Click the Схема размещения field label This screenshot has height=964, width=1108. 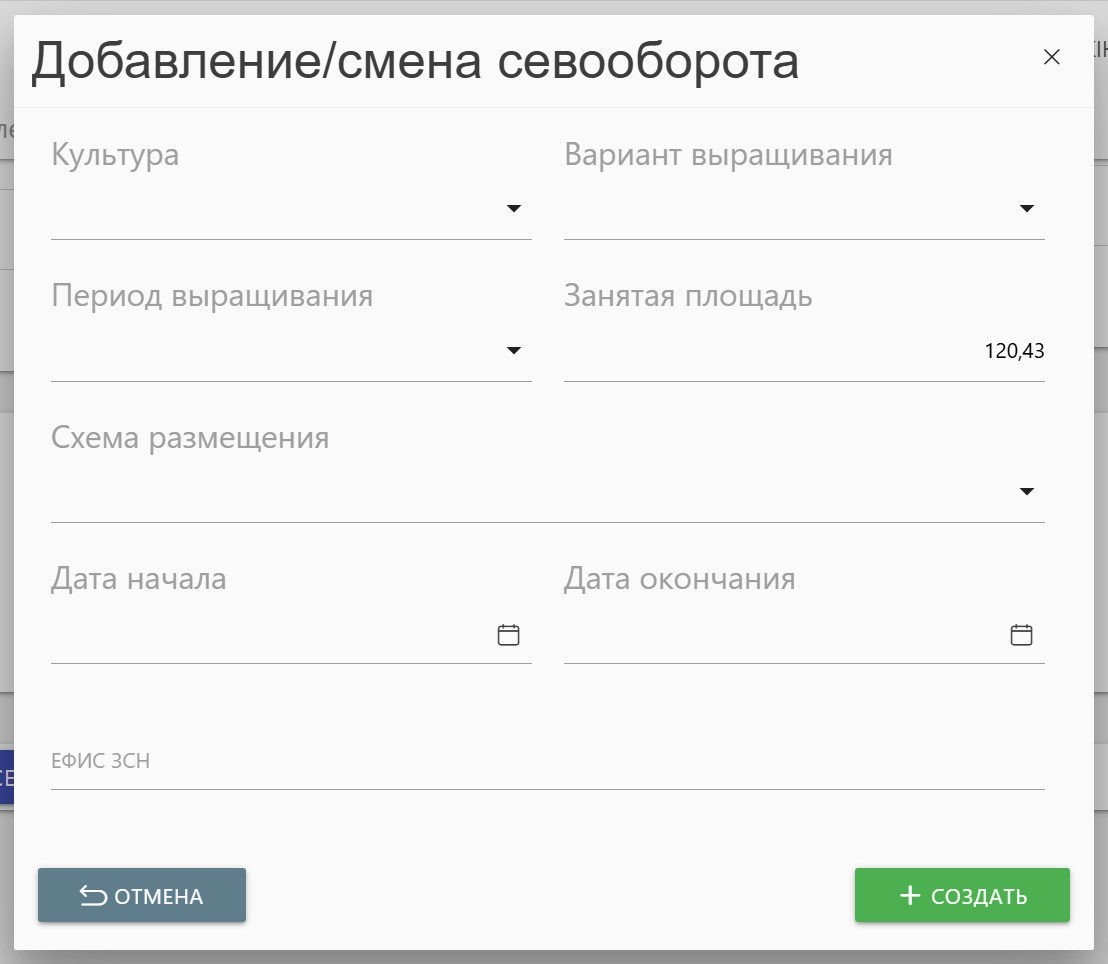coord(190,438)
